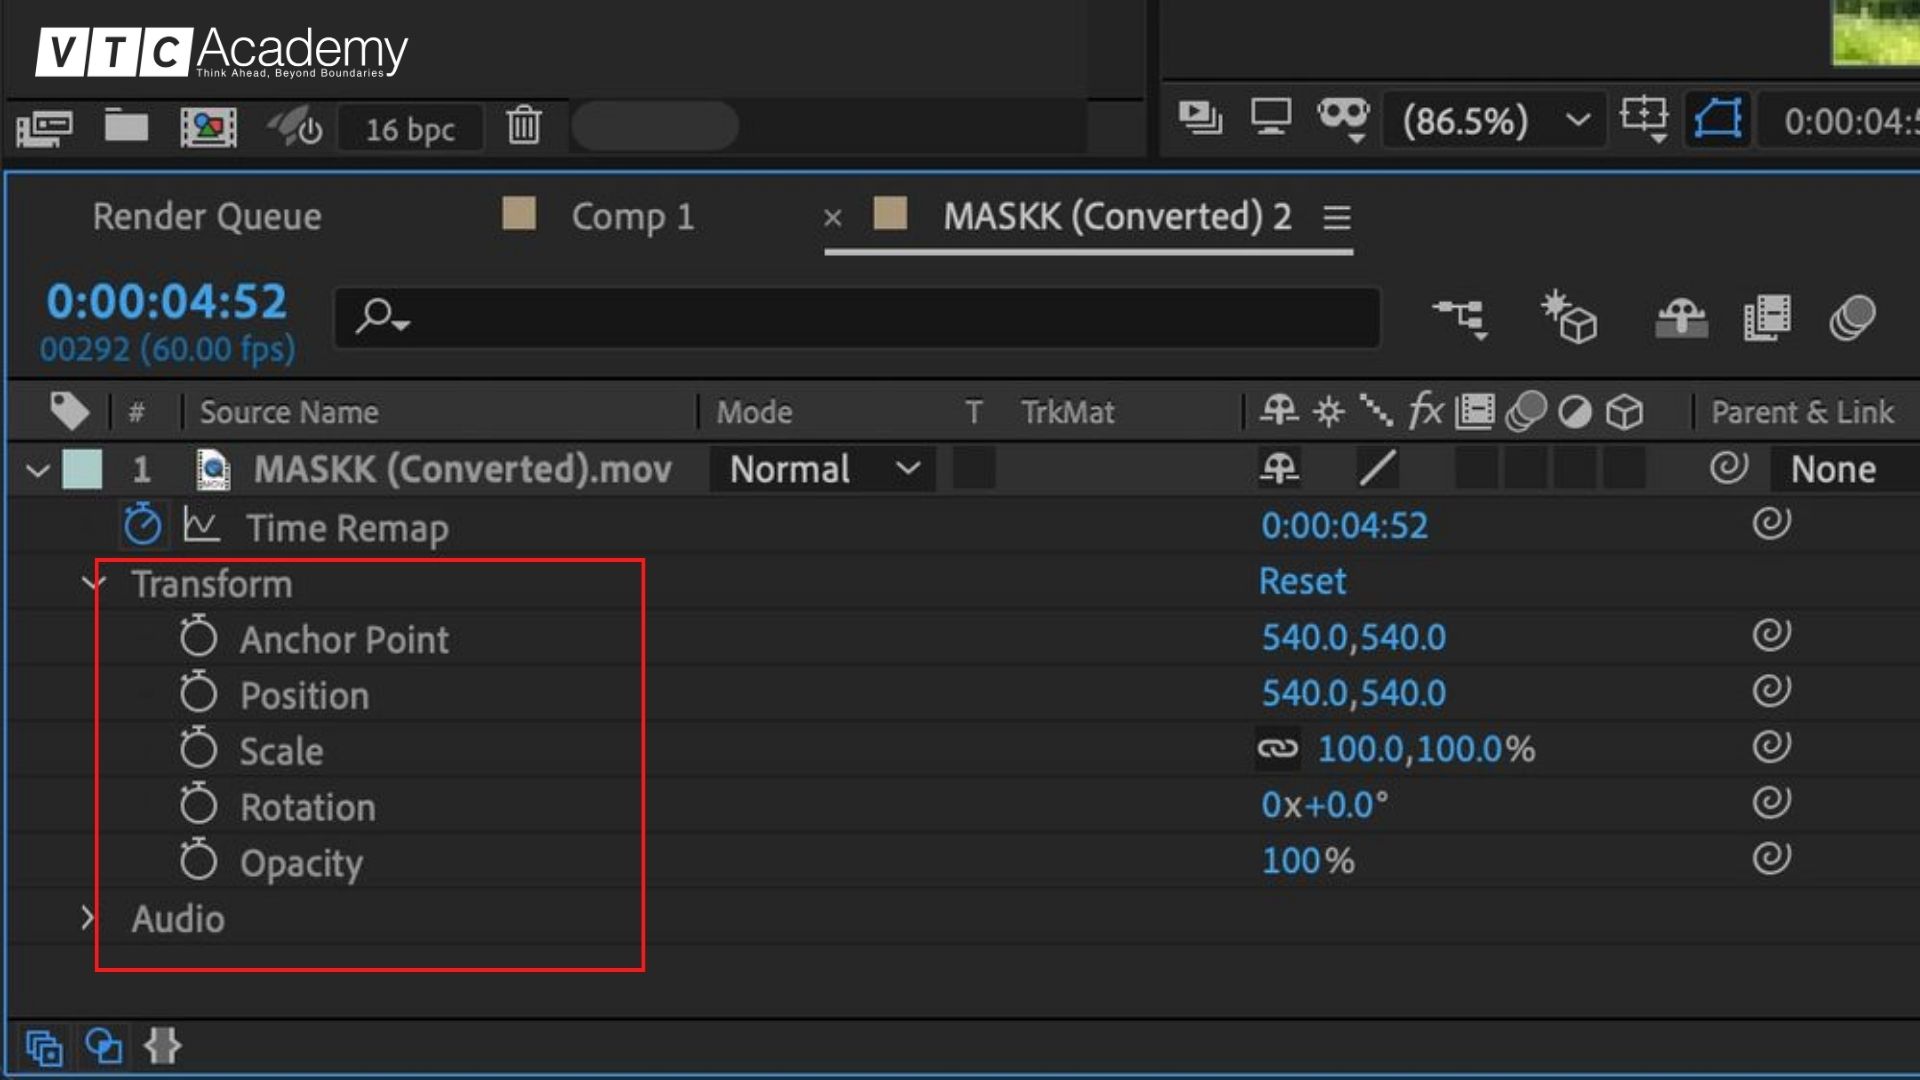Click the fx switches column header icon
The width and height of the screenshot is (1920, 1080).
pyautogui.click(x=1424, y=411)
